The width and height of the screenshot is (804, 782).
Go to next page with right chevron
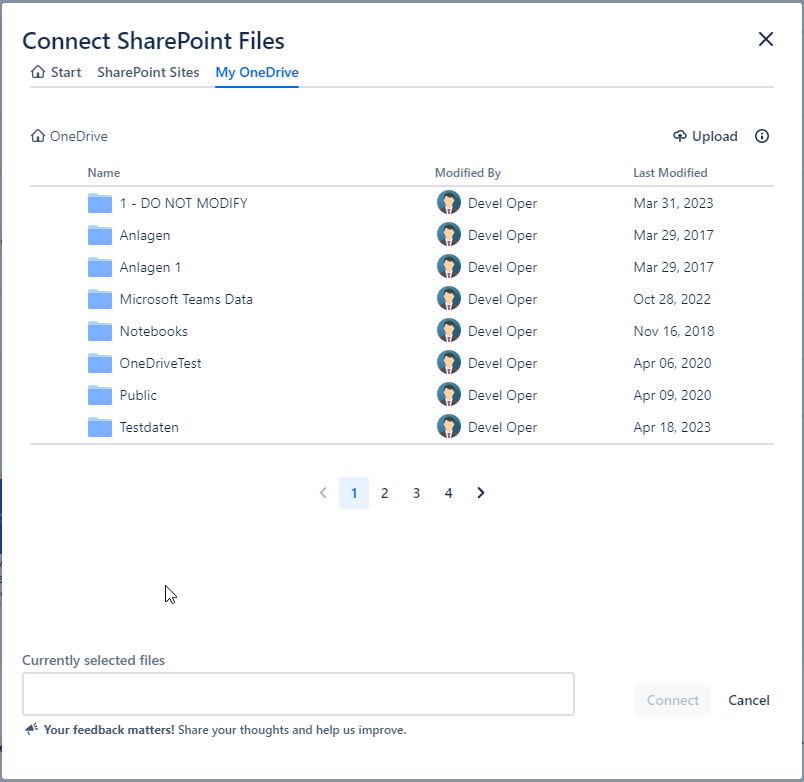[481, 493]
